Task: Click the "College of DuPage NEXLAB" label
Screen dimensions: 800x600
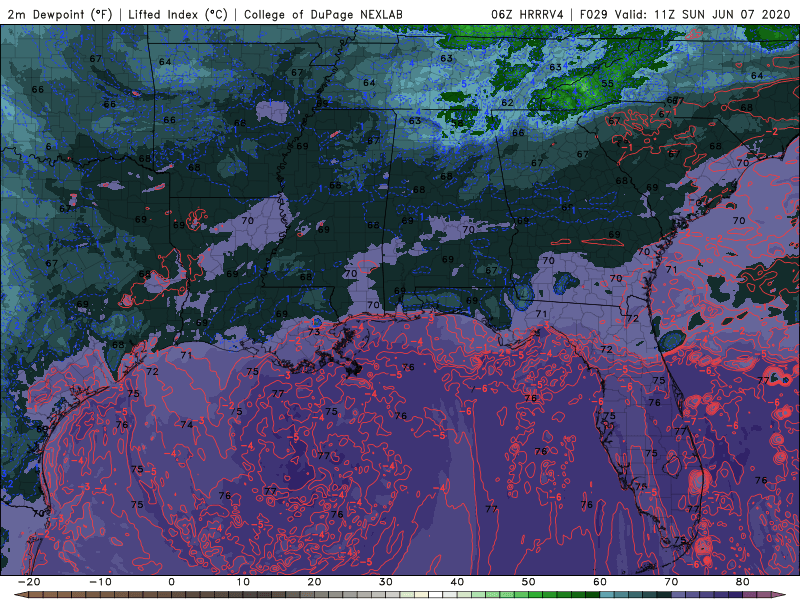Action: [323, 14]
